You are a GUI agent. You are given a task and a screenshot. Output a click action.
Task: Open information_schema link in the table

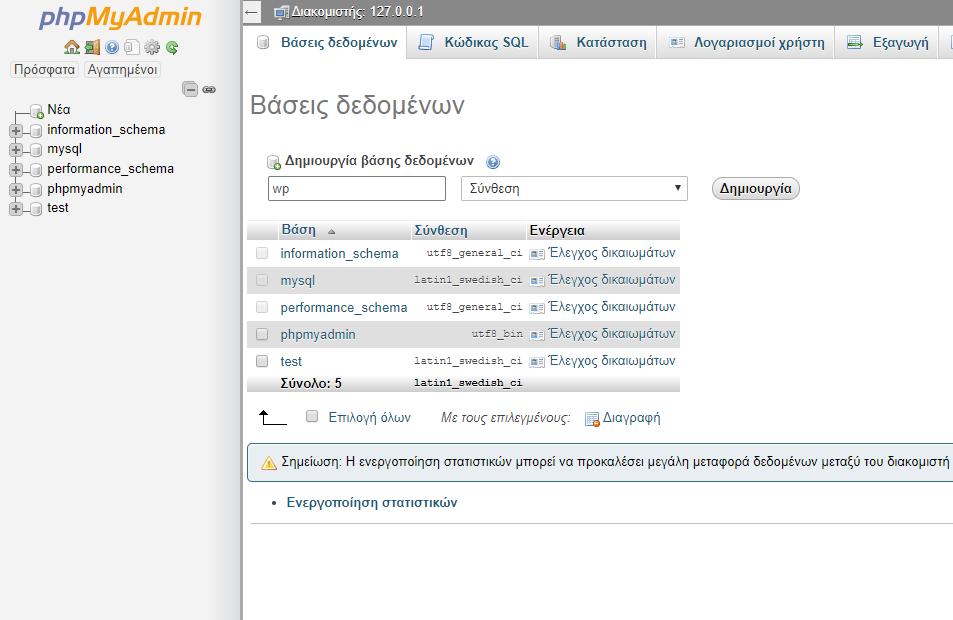coord(339,253)
